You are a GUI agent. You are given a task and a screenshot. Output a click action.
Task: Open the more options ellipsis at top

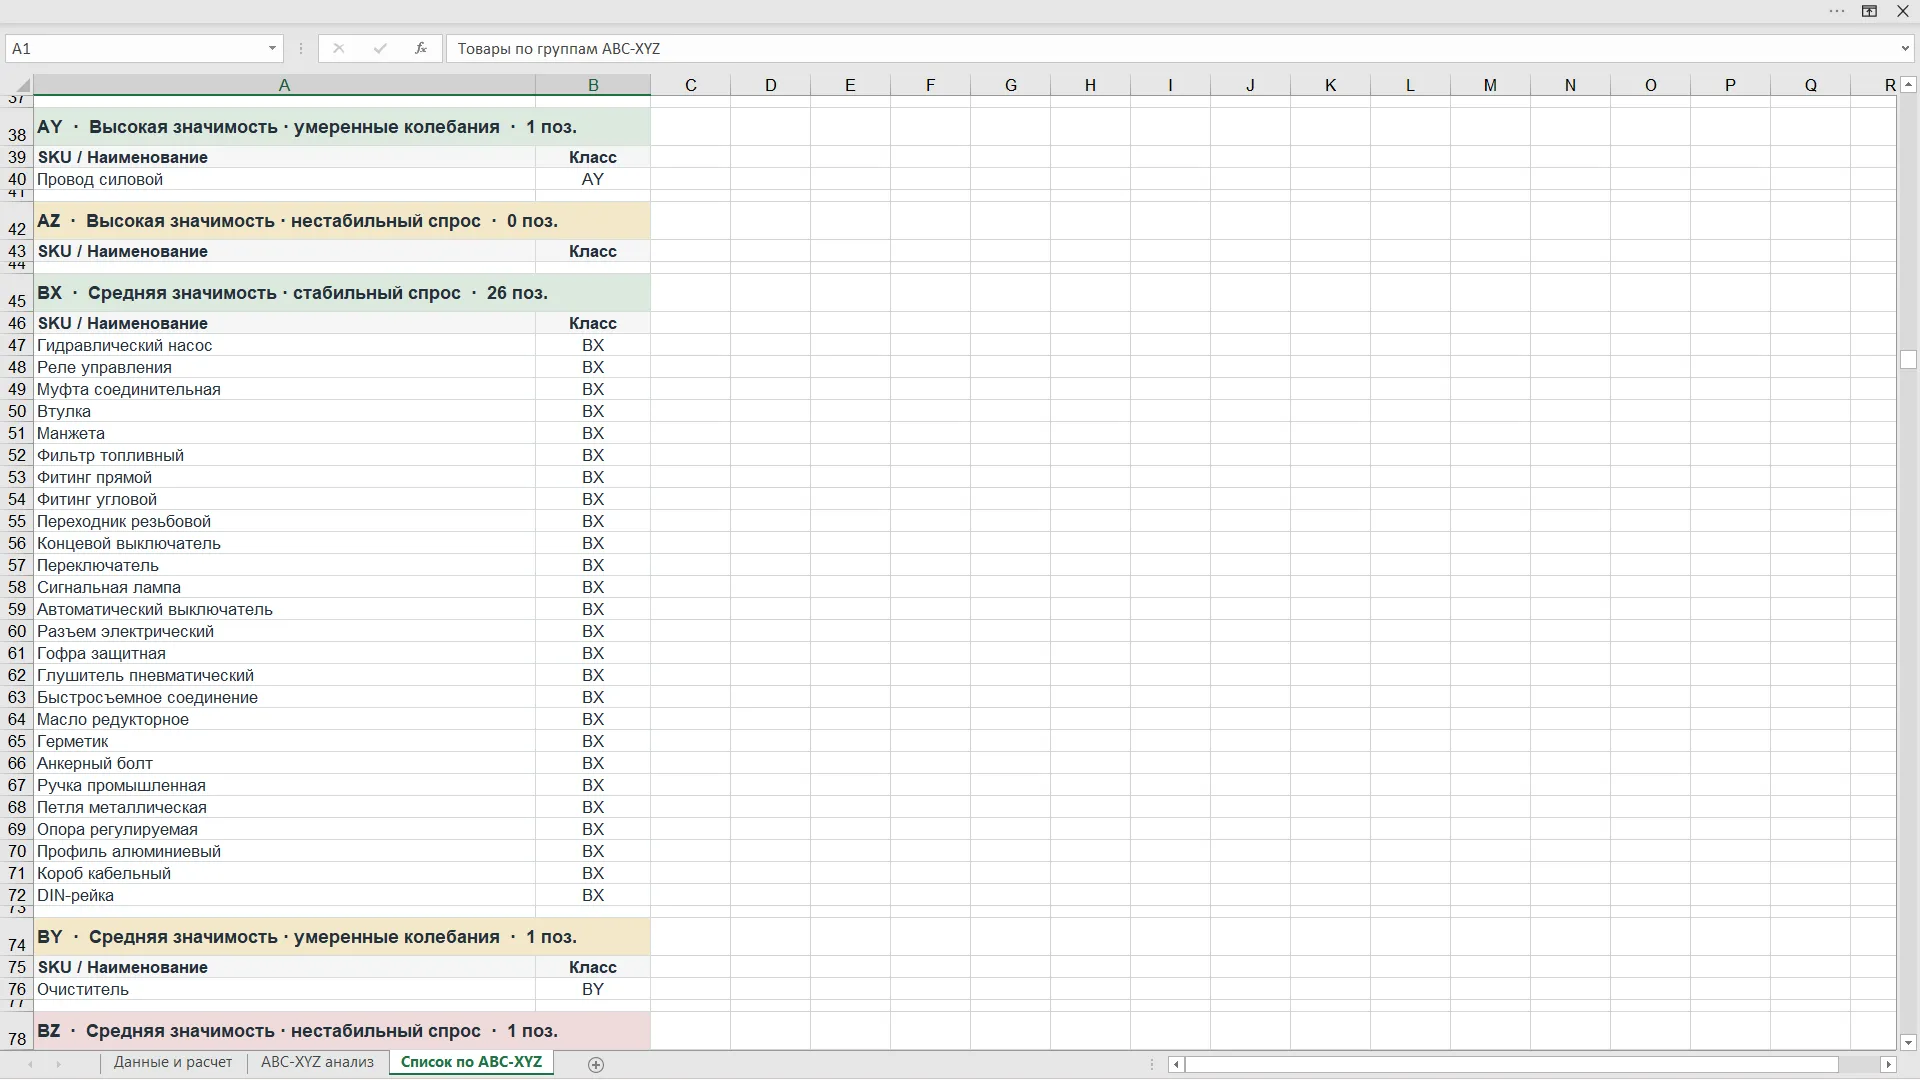1837,11
